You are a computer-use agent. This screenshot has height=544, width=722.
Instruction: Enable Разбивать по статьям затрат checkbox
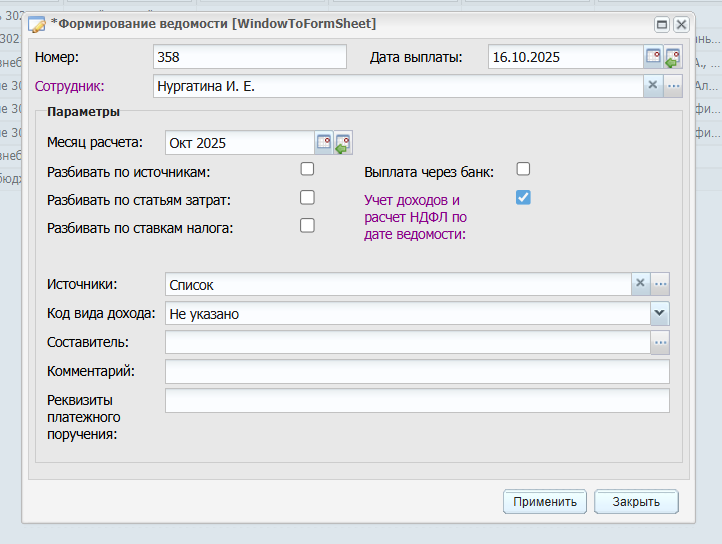click(307, 198)
